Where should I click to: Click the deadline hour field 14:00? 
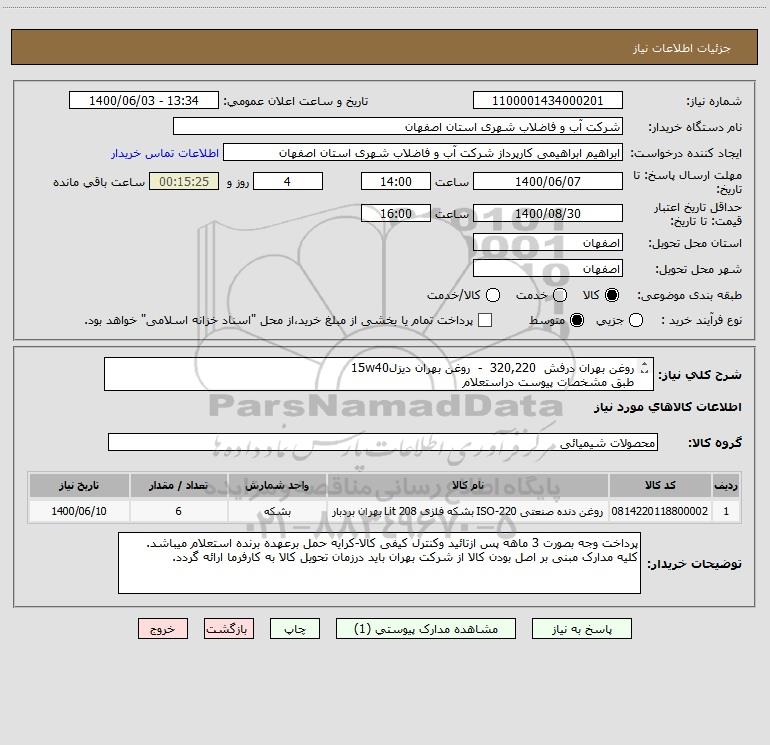[396, 181]
